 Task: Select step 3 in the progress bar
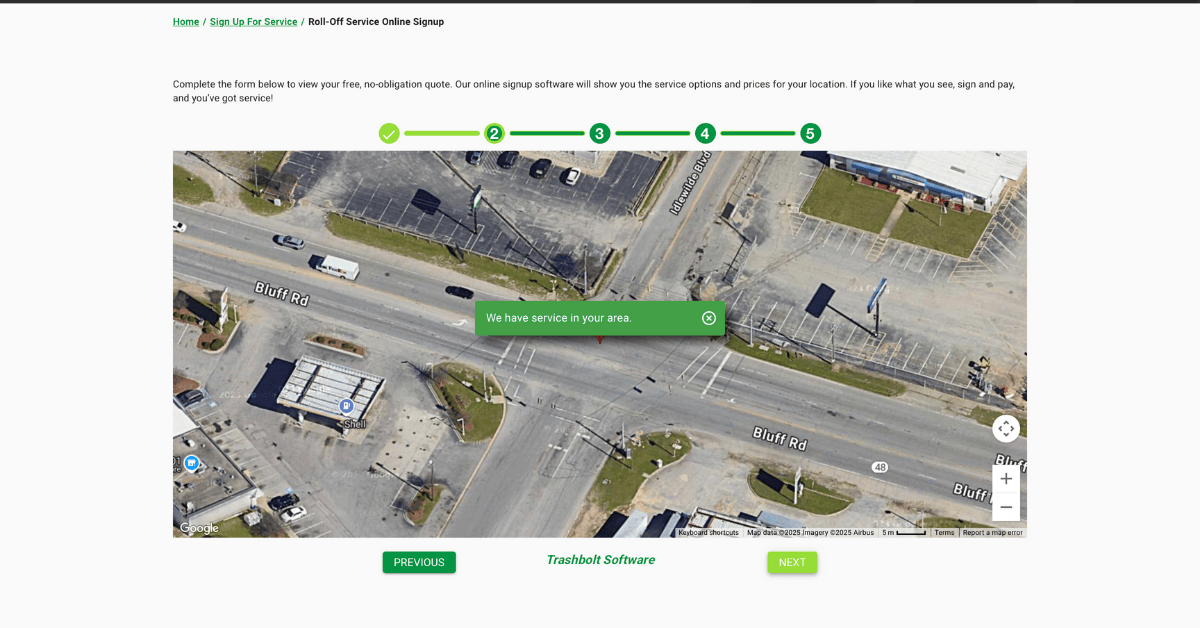[599, 132]
